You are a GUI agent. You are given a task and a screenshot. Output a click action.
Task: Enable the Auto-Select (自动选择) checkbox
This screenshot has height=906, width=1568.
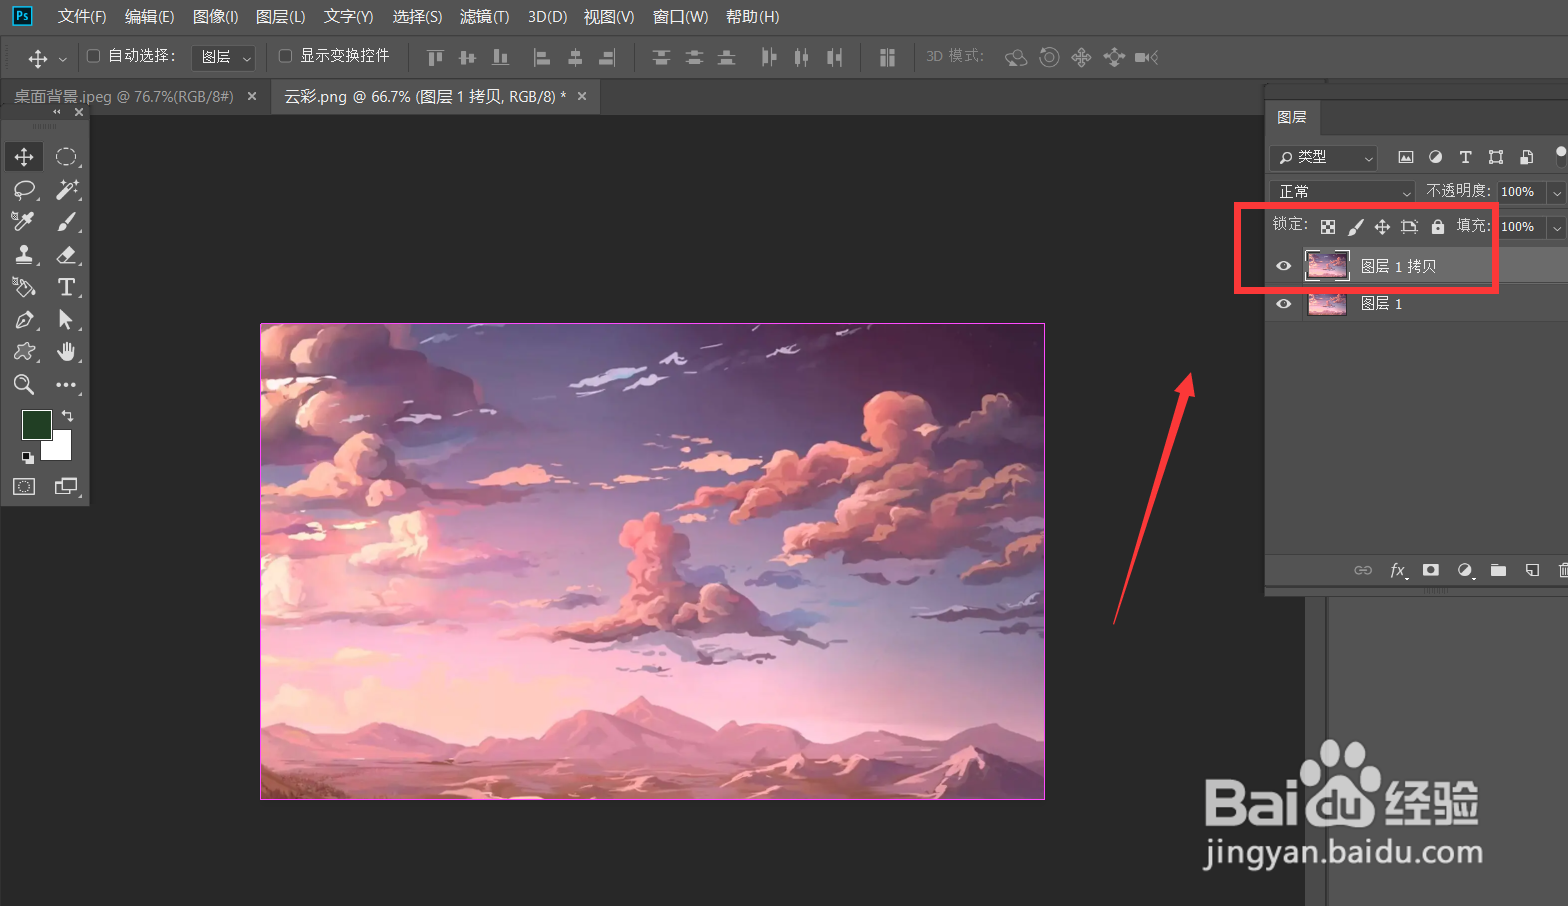[x=93, y=56]
